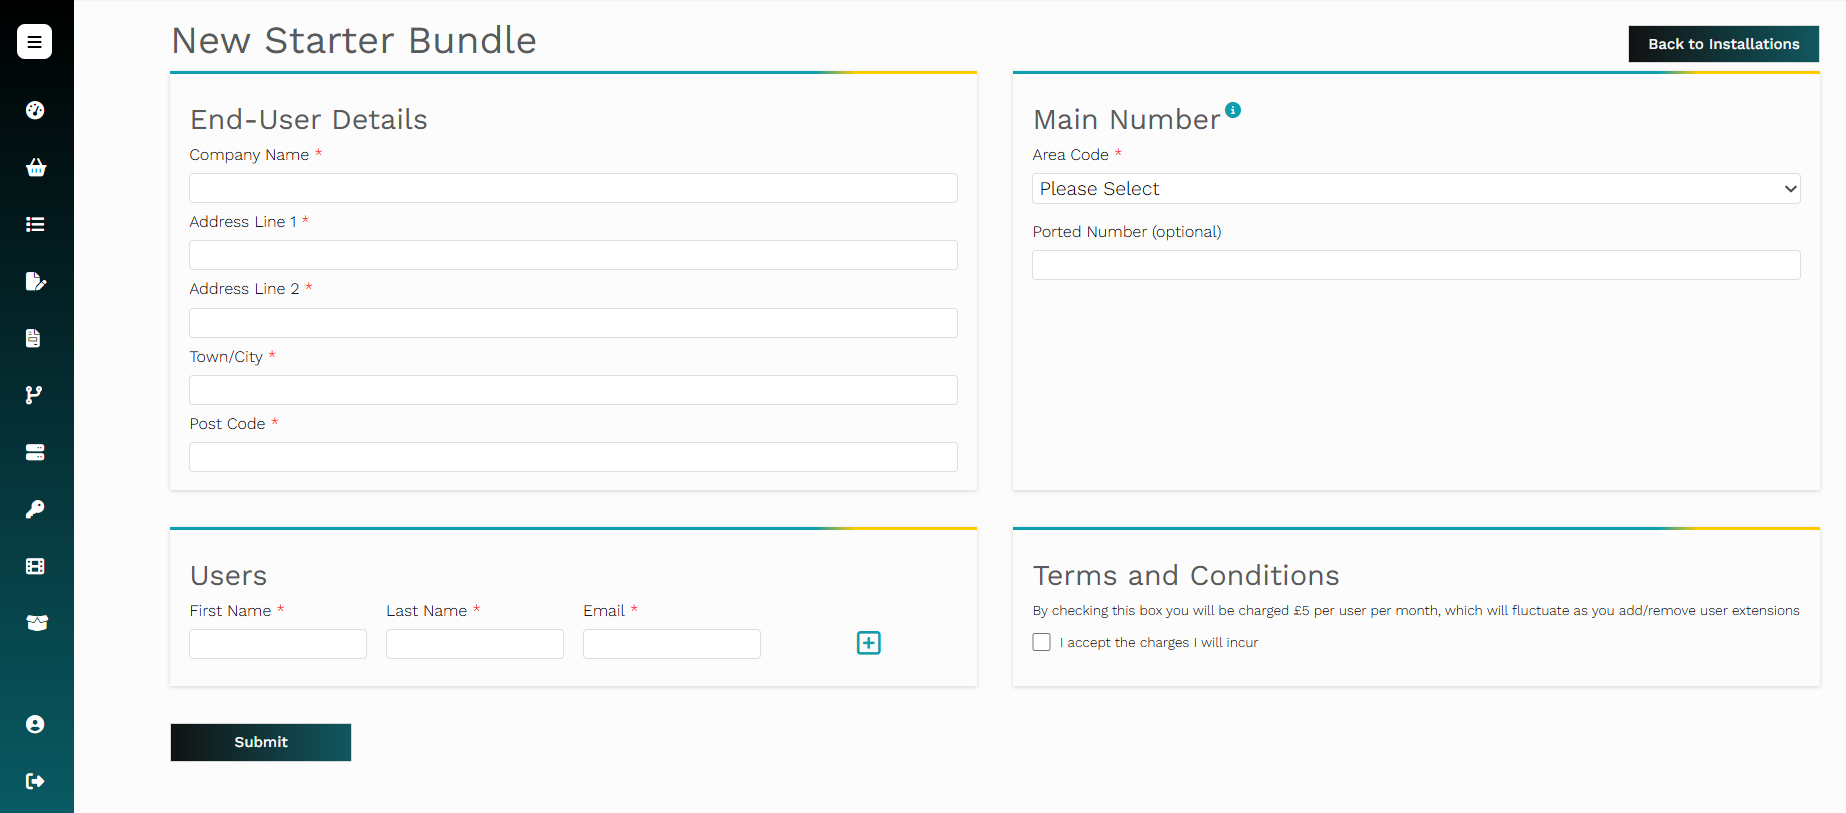Screen dimensions: 1846x813
Task: Click the log out icon
Action: tap(35, 781)
